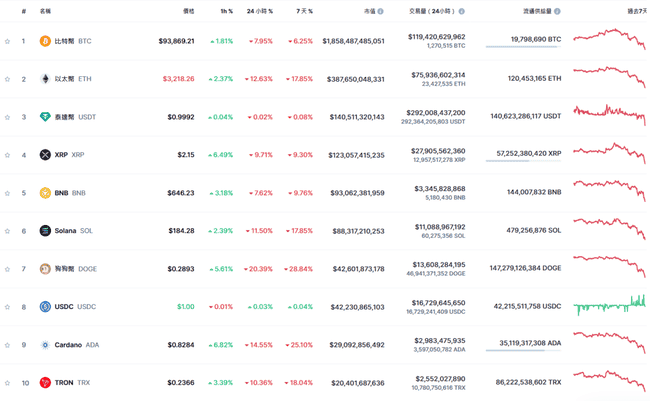Click 42,215,511,758 USDC supply value
The width and height of the screenshot is (650, 401).
[527, 306]
